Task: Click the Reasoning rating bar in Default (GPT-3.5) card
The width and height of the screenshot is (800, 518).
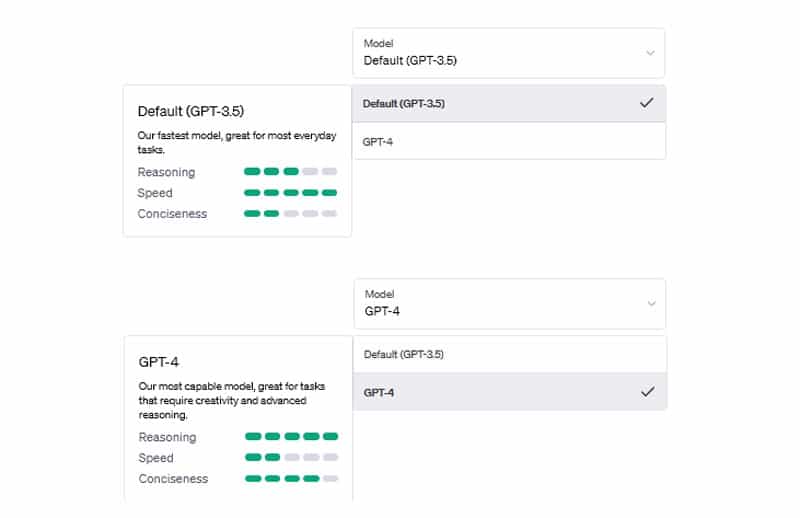Action: coord(290,171)
